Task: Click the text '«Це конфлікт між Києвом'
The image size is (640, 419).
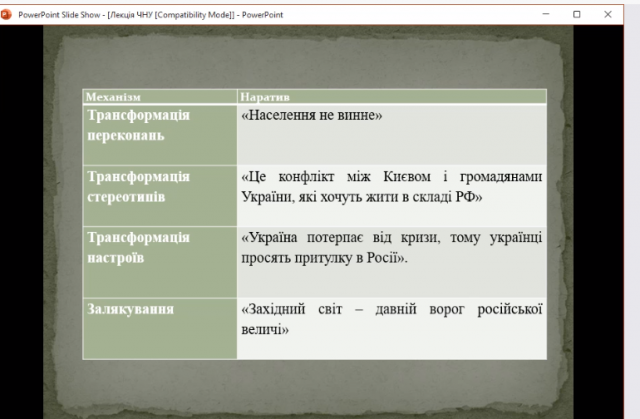Action: tap(336, 177)
